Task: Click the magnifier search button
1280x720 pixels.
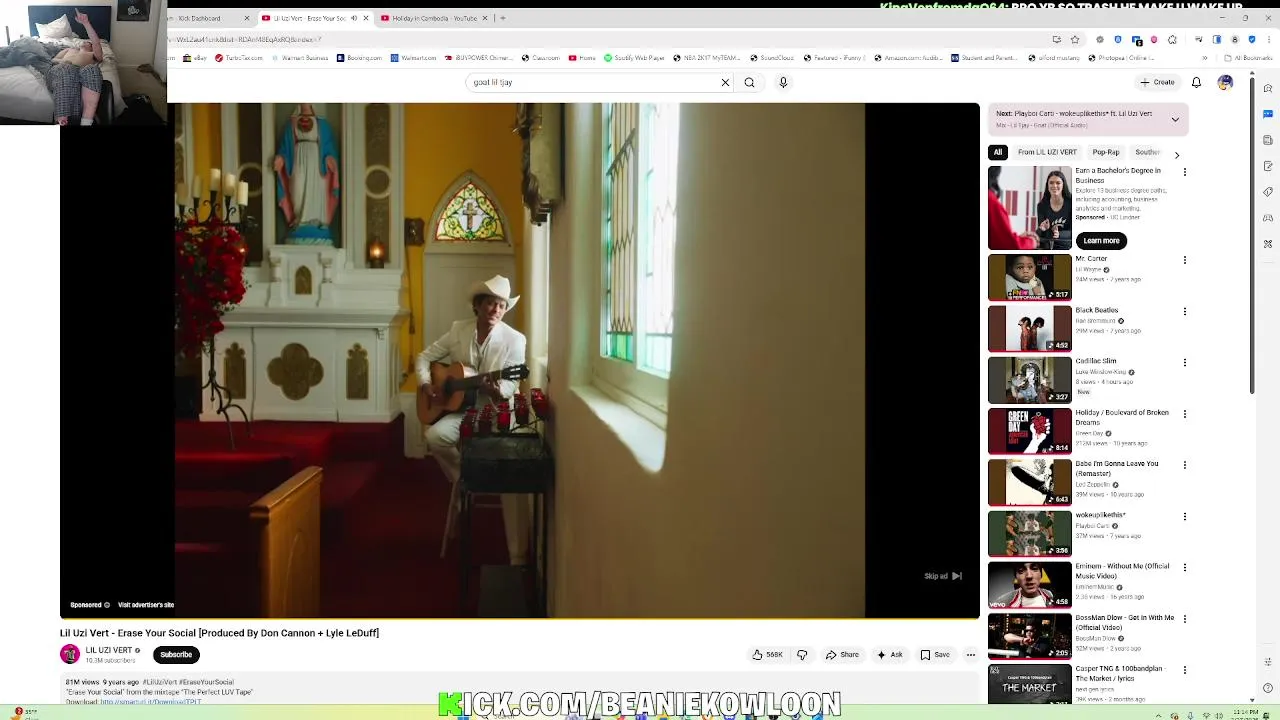Action: [x=749, y=82]
